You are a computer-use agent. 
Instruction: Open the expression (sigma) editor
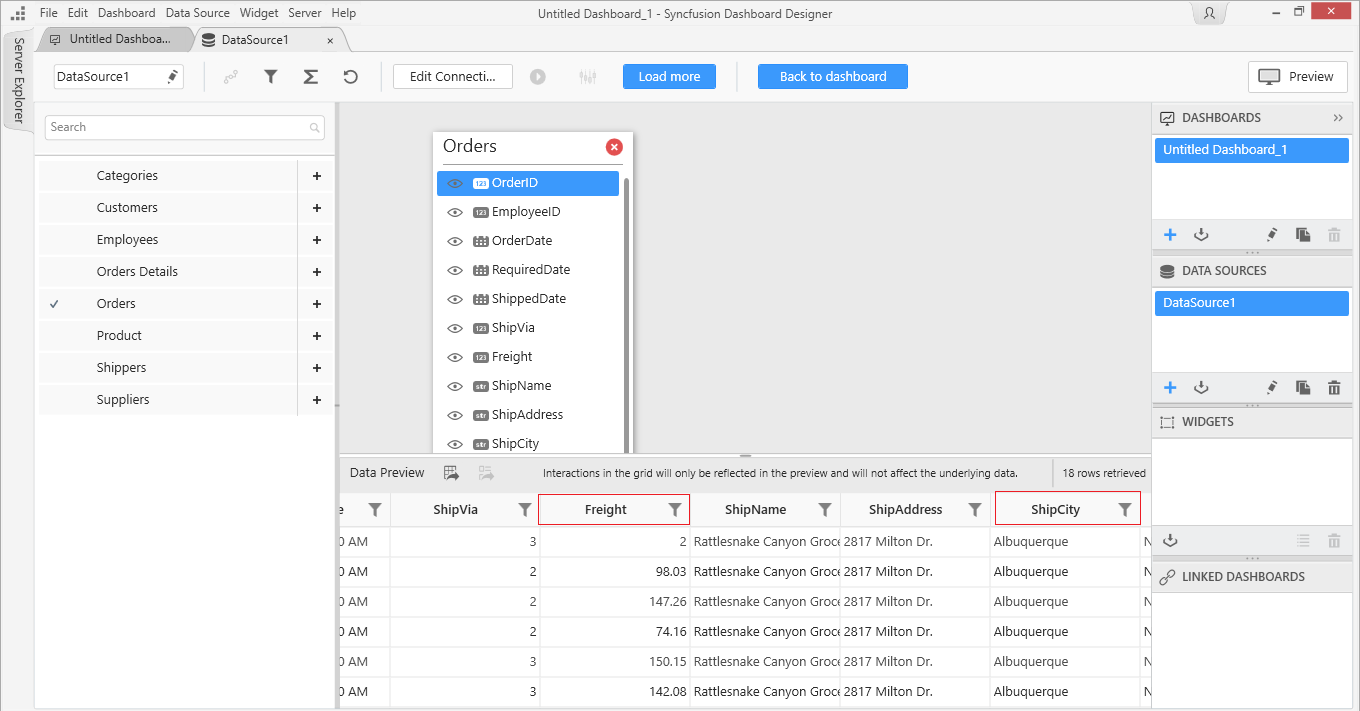(311, 77)
